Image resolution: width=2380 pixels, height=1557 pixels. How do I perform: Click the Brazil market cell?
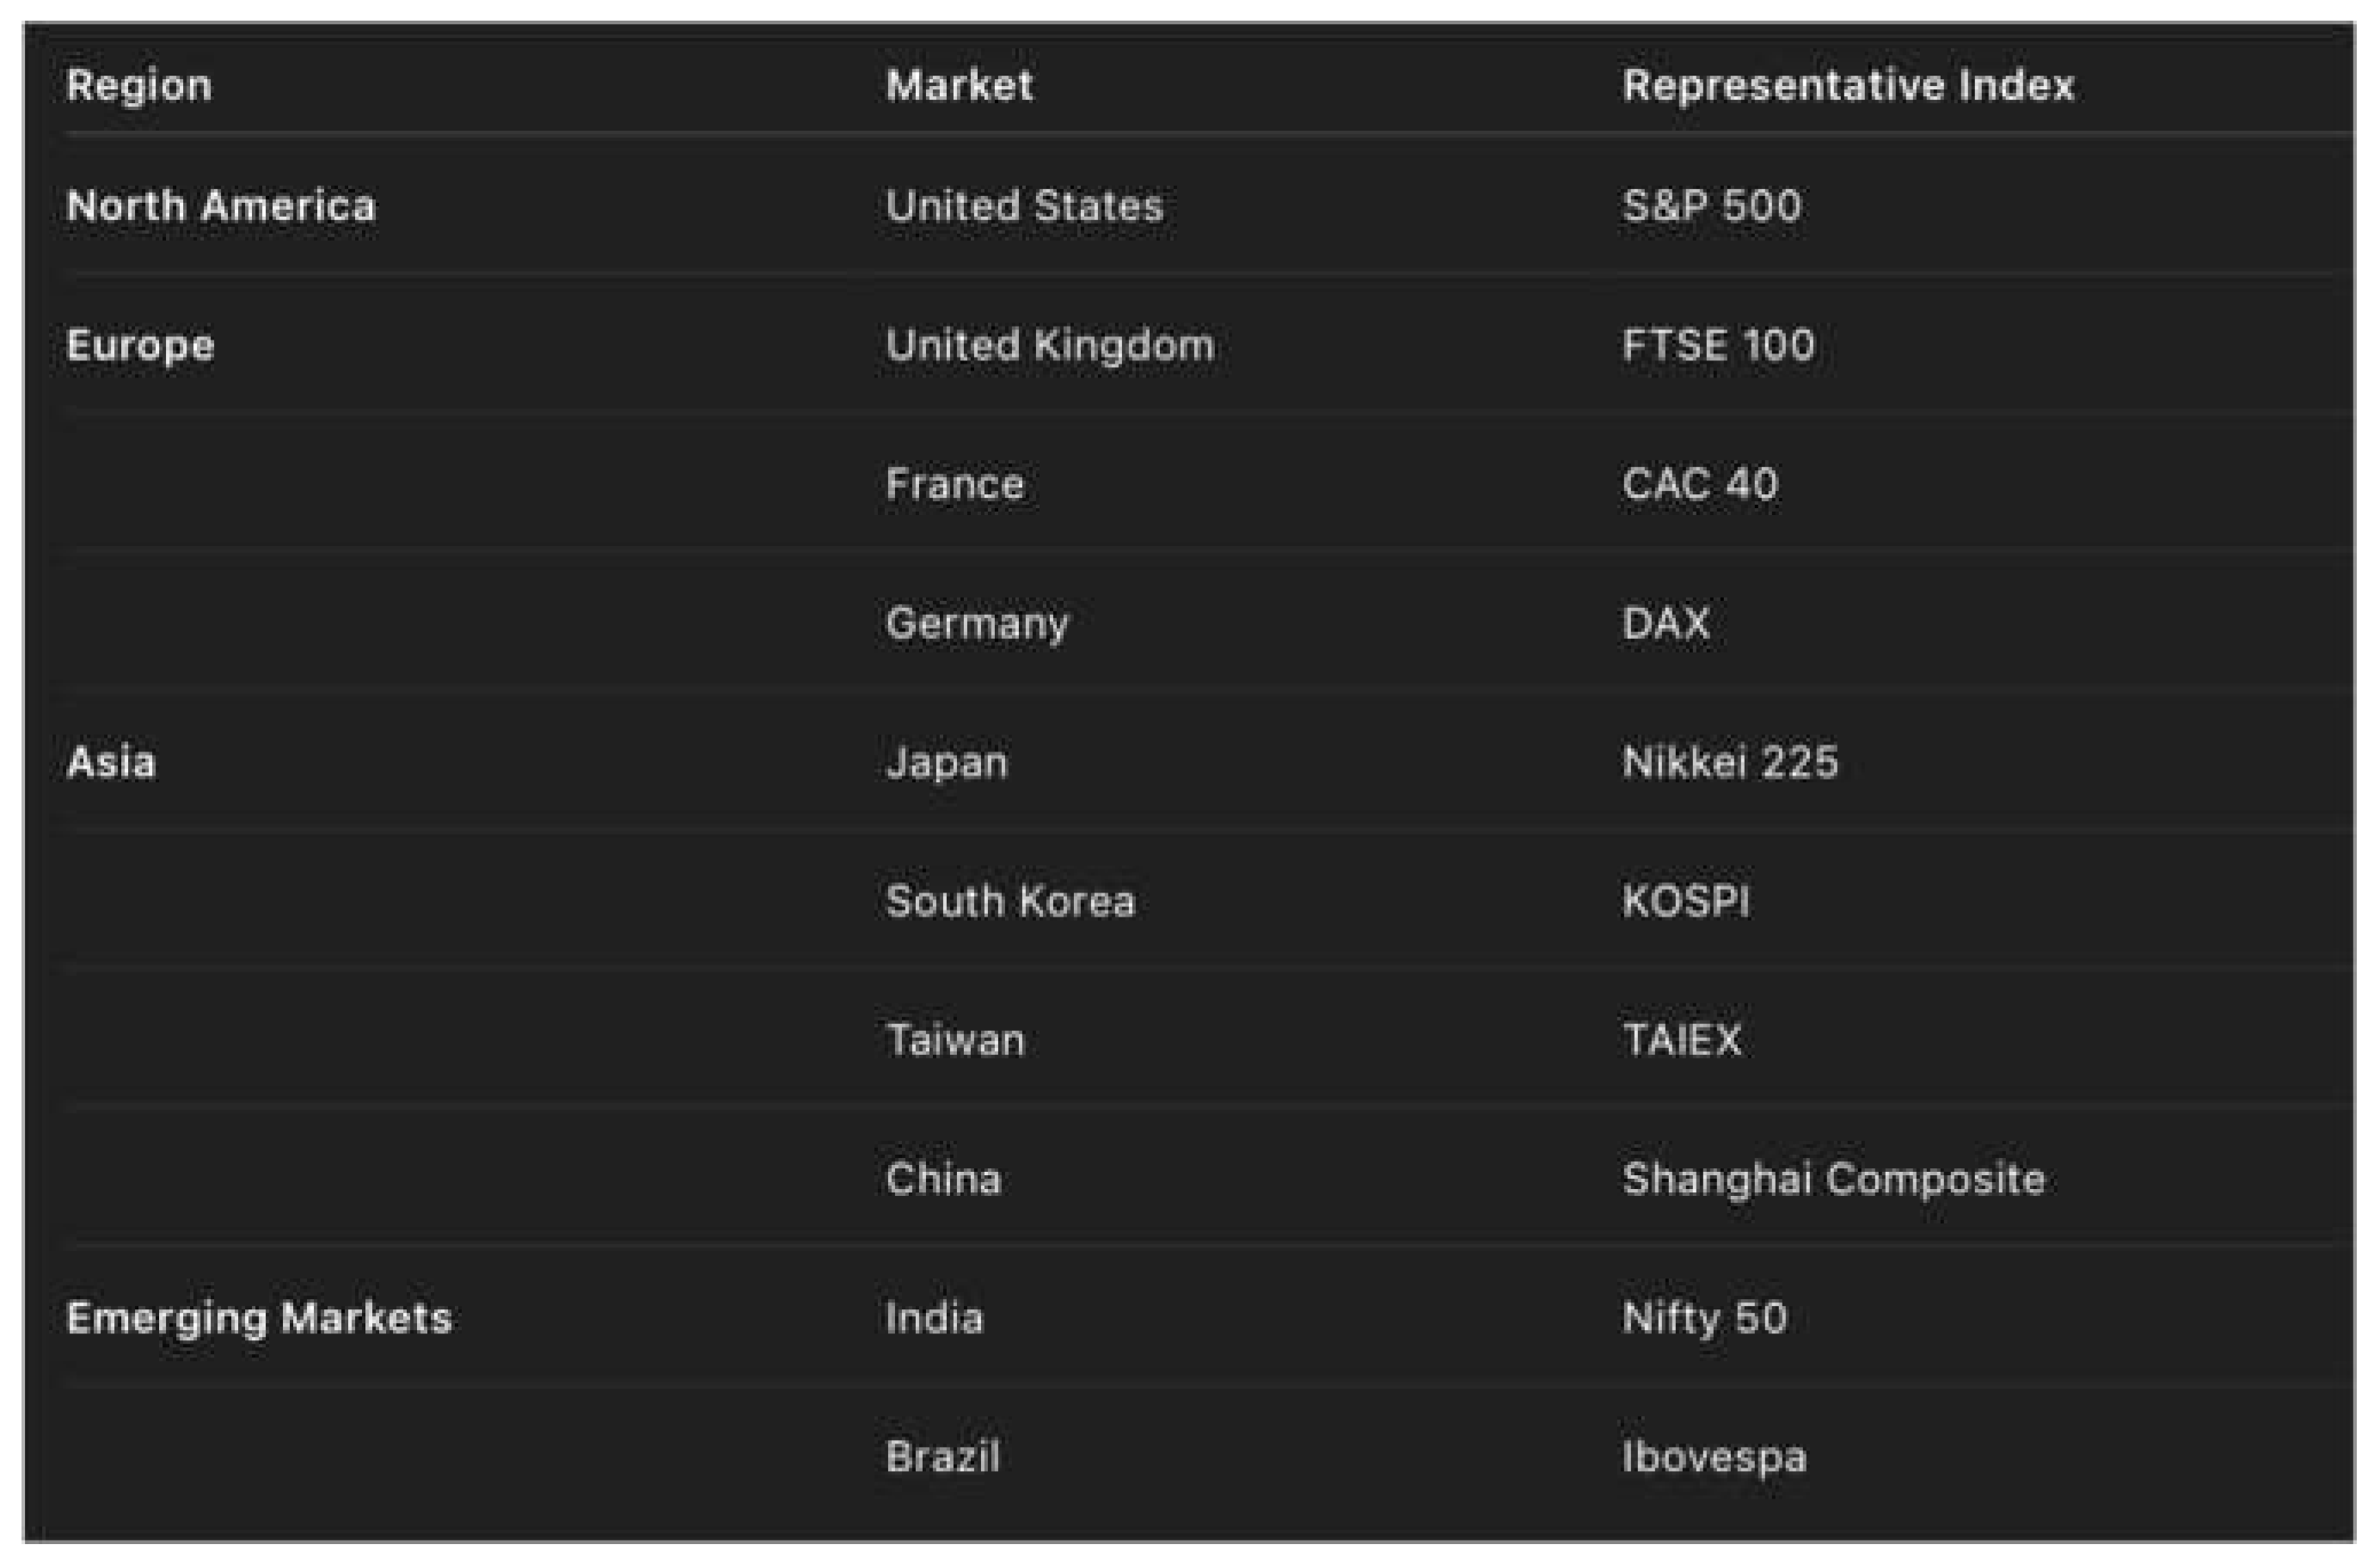coord(942,1456)
